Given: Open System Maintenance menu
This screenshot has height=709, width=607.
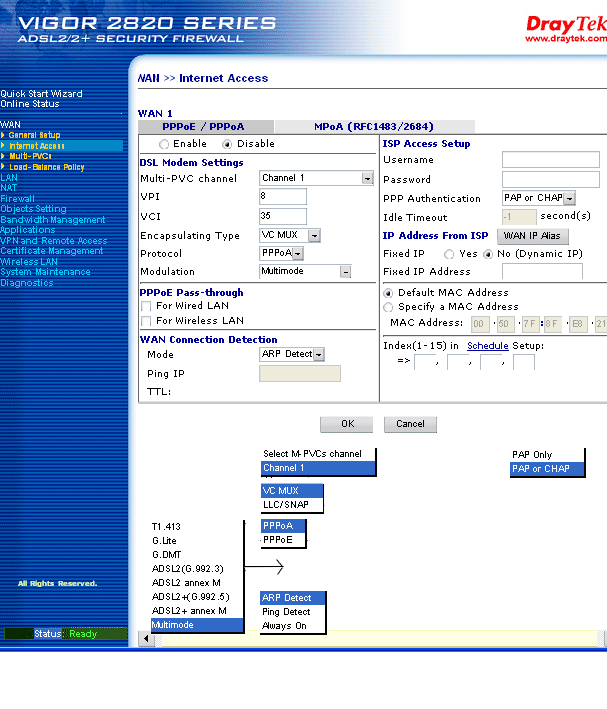Looking at the screenshot, I should [45, 272].
